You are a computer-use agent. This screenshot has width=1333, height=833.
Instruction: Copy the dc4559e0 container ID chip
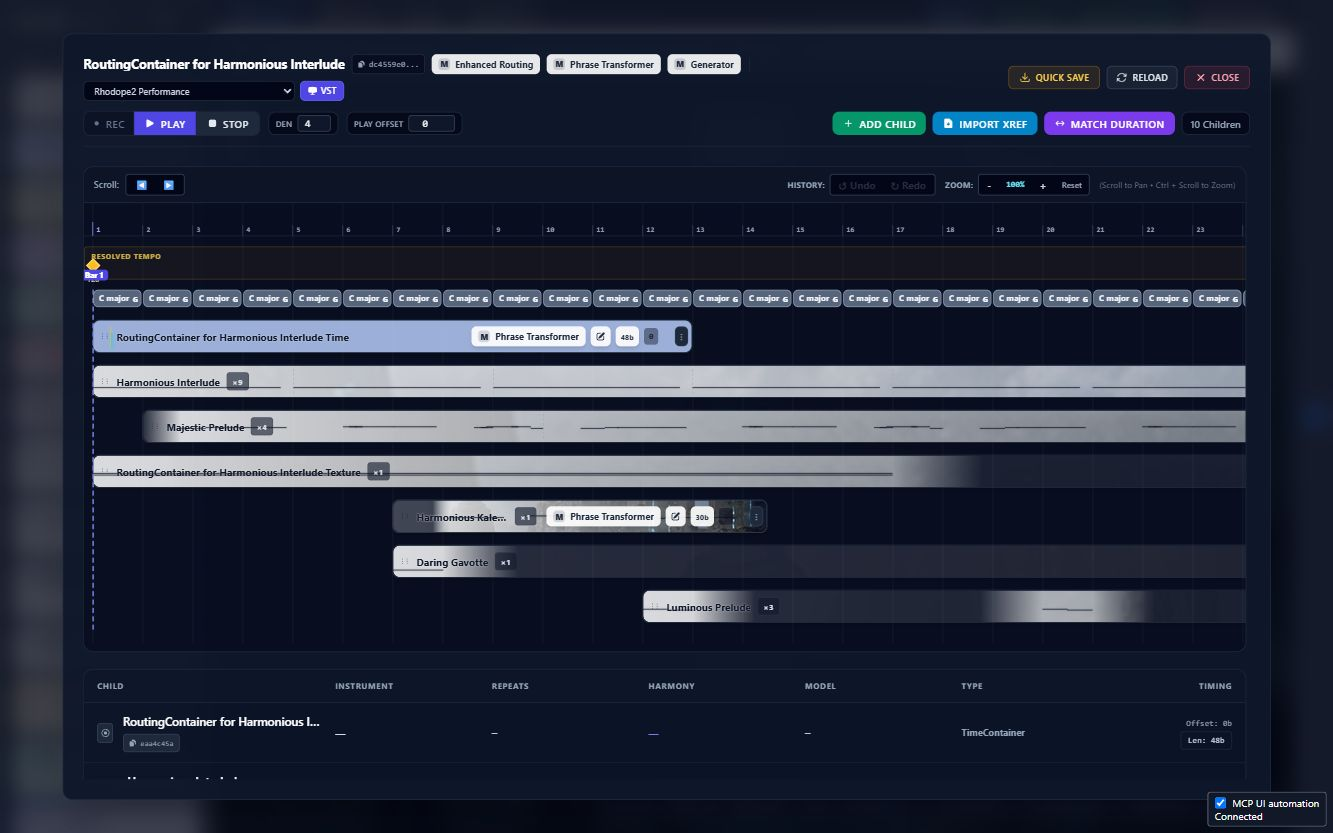[x=388, y=65]
